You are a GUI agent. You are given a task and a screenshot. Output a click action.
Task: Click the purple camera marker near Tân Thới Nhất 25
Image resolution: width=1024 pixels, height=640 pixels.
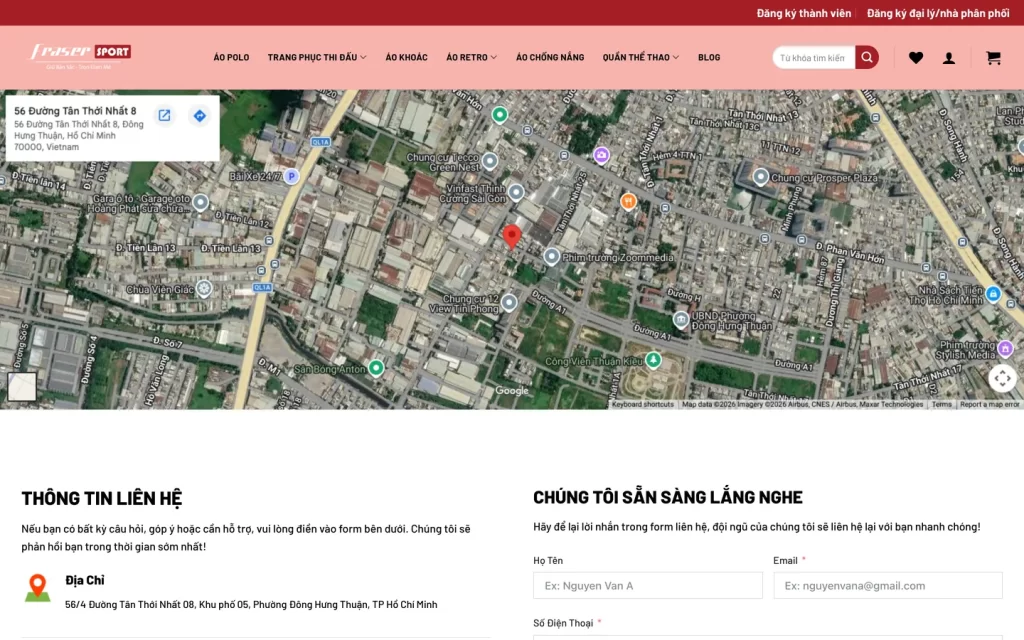[x=601, y=155]
